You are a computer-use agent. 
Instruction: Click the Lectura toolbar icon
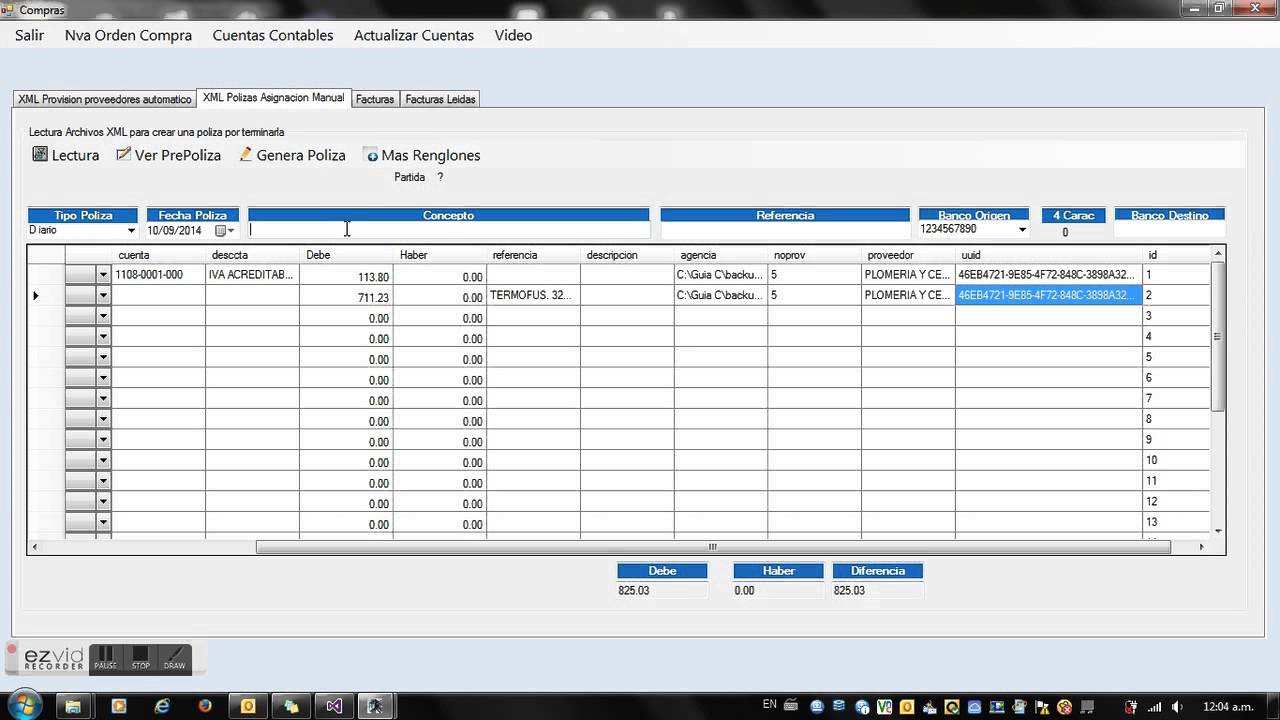[x=40, y=155]
